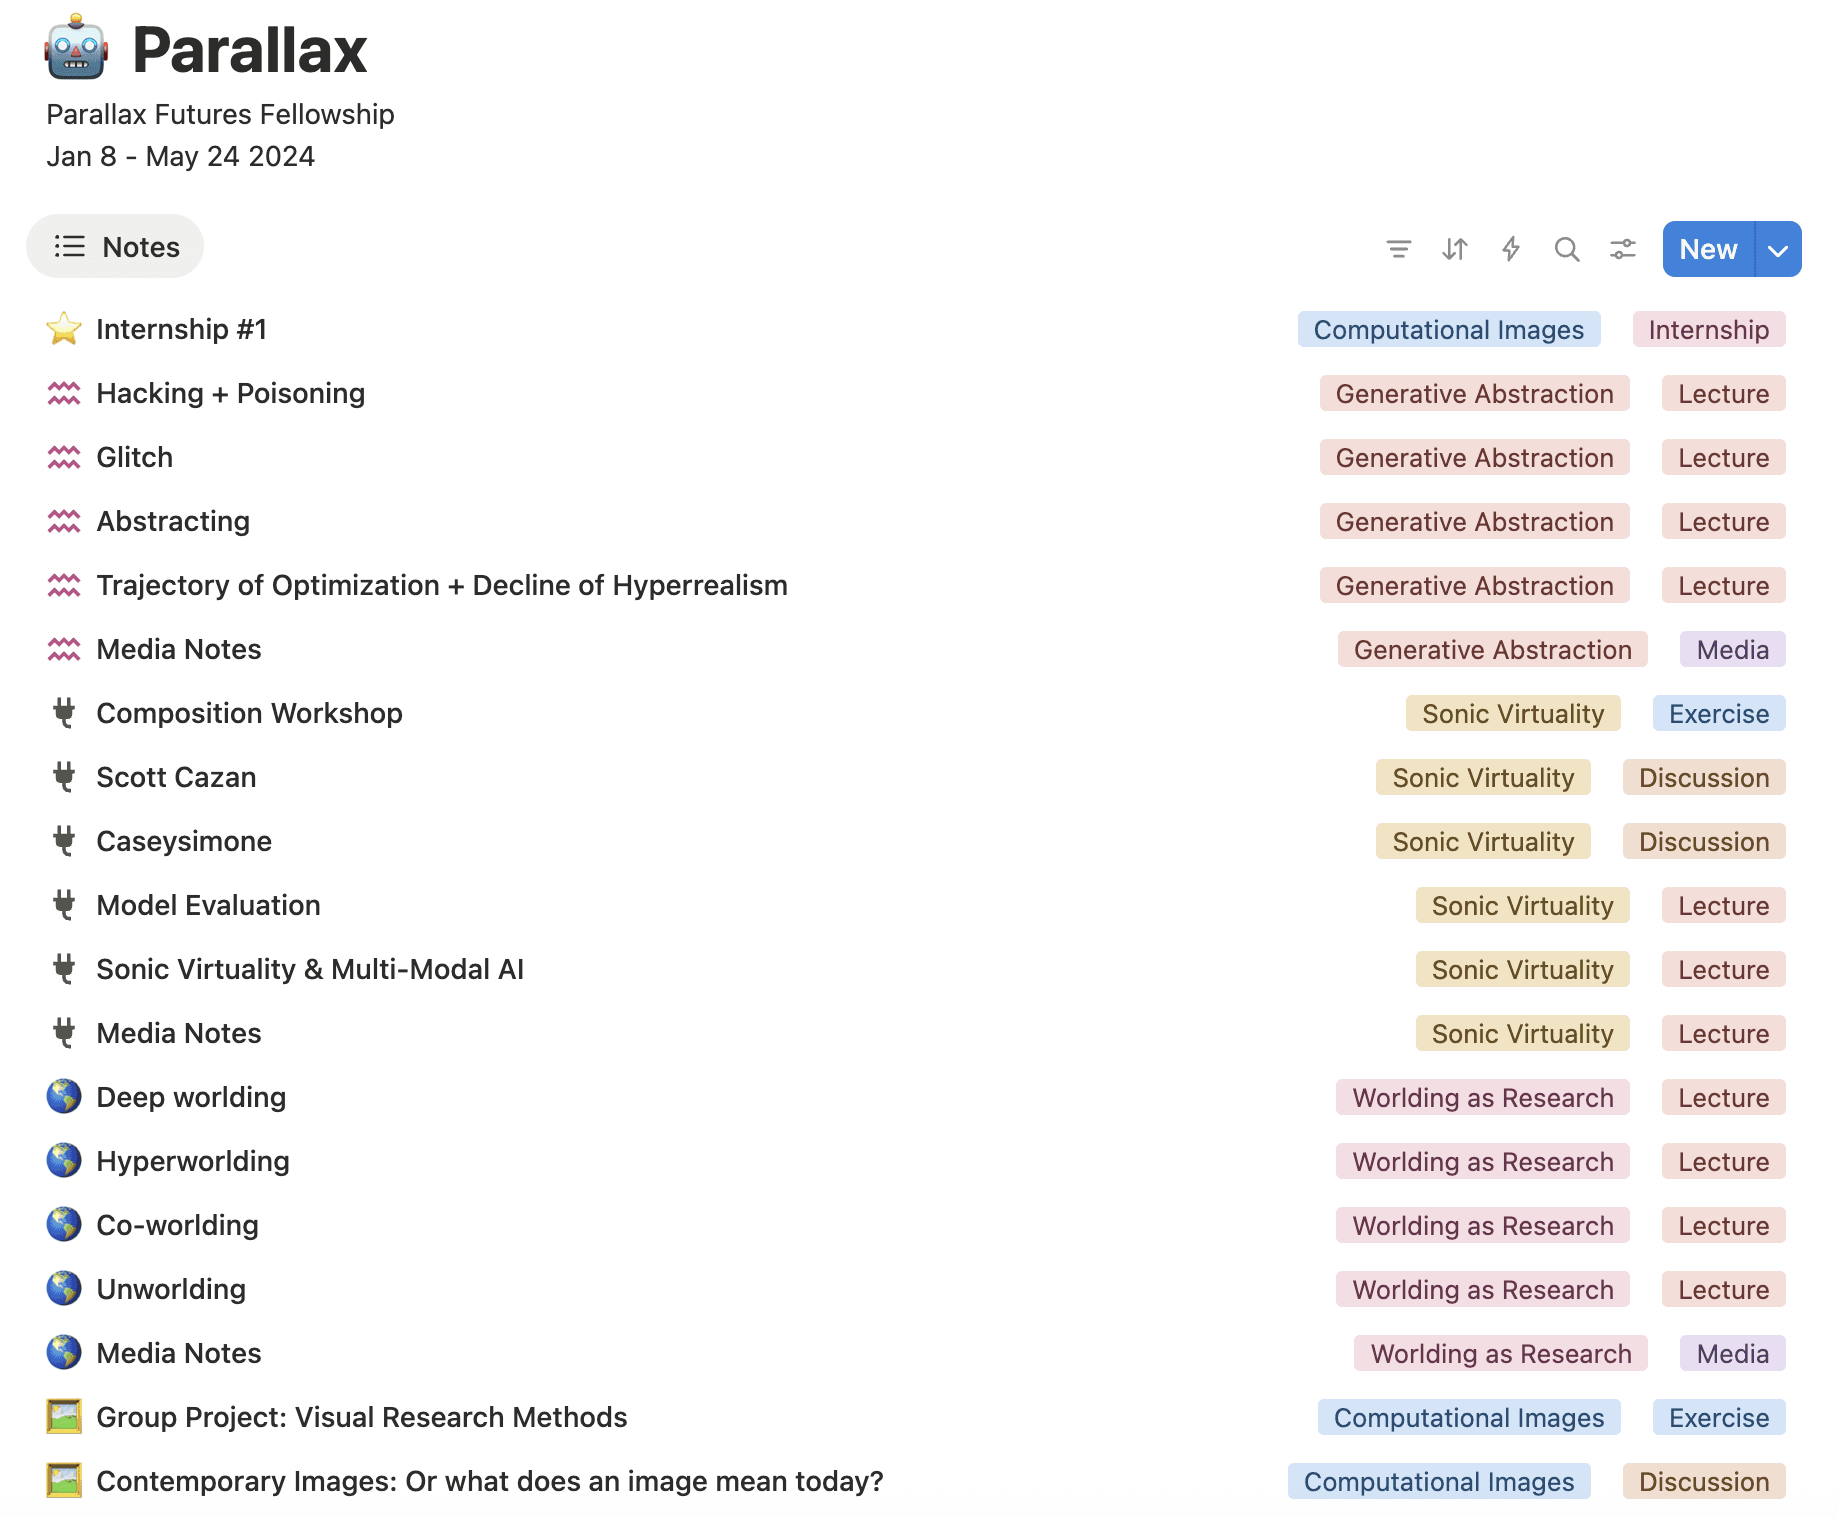Open the lightning automations icon

coord(1511,249)
